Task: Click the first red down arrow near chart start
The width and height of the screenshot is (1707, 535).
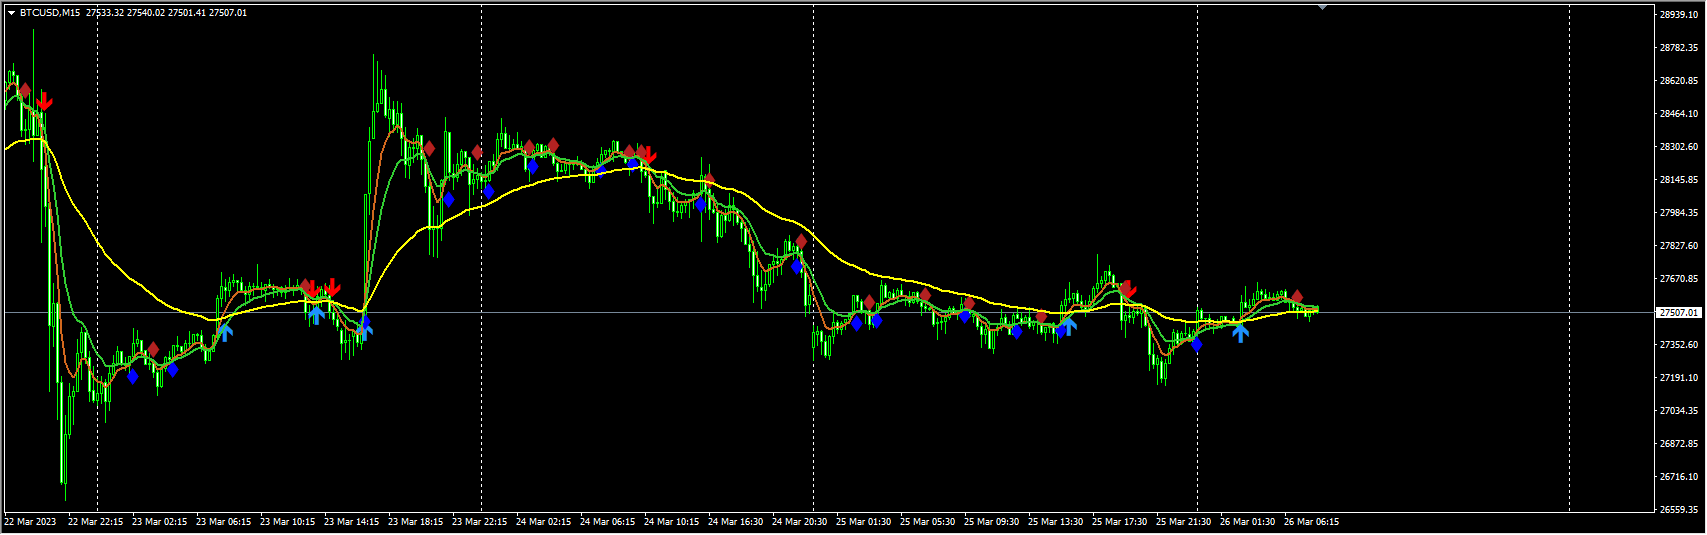Action: click(44, 101)
